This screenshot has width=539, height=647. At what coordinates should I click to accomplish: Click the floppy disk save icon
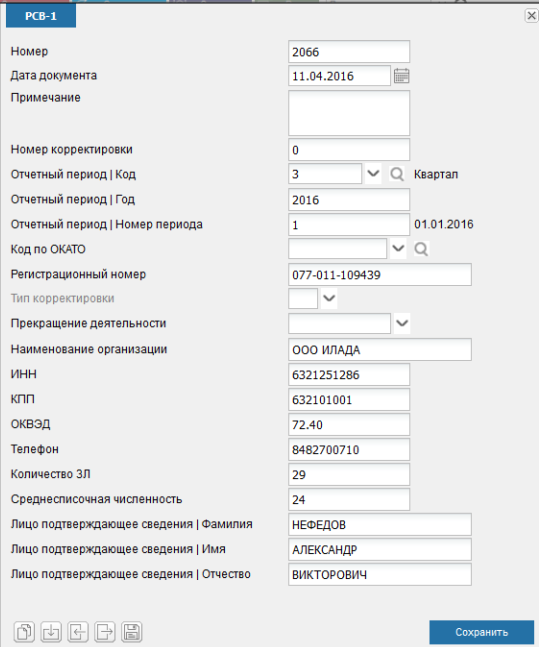[x=132, y=632]
